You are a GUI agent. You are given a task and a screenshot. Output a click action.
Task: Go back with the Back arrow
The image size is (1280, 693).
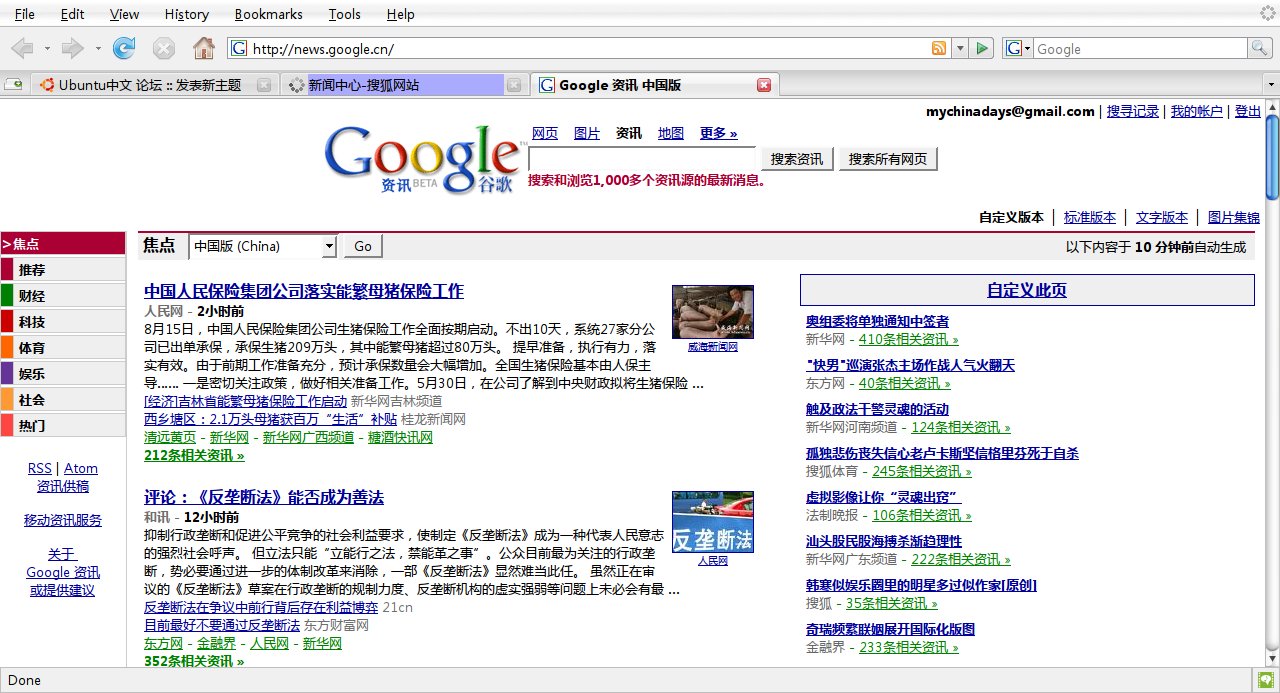click(x=22, y=48)
